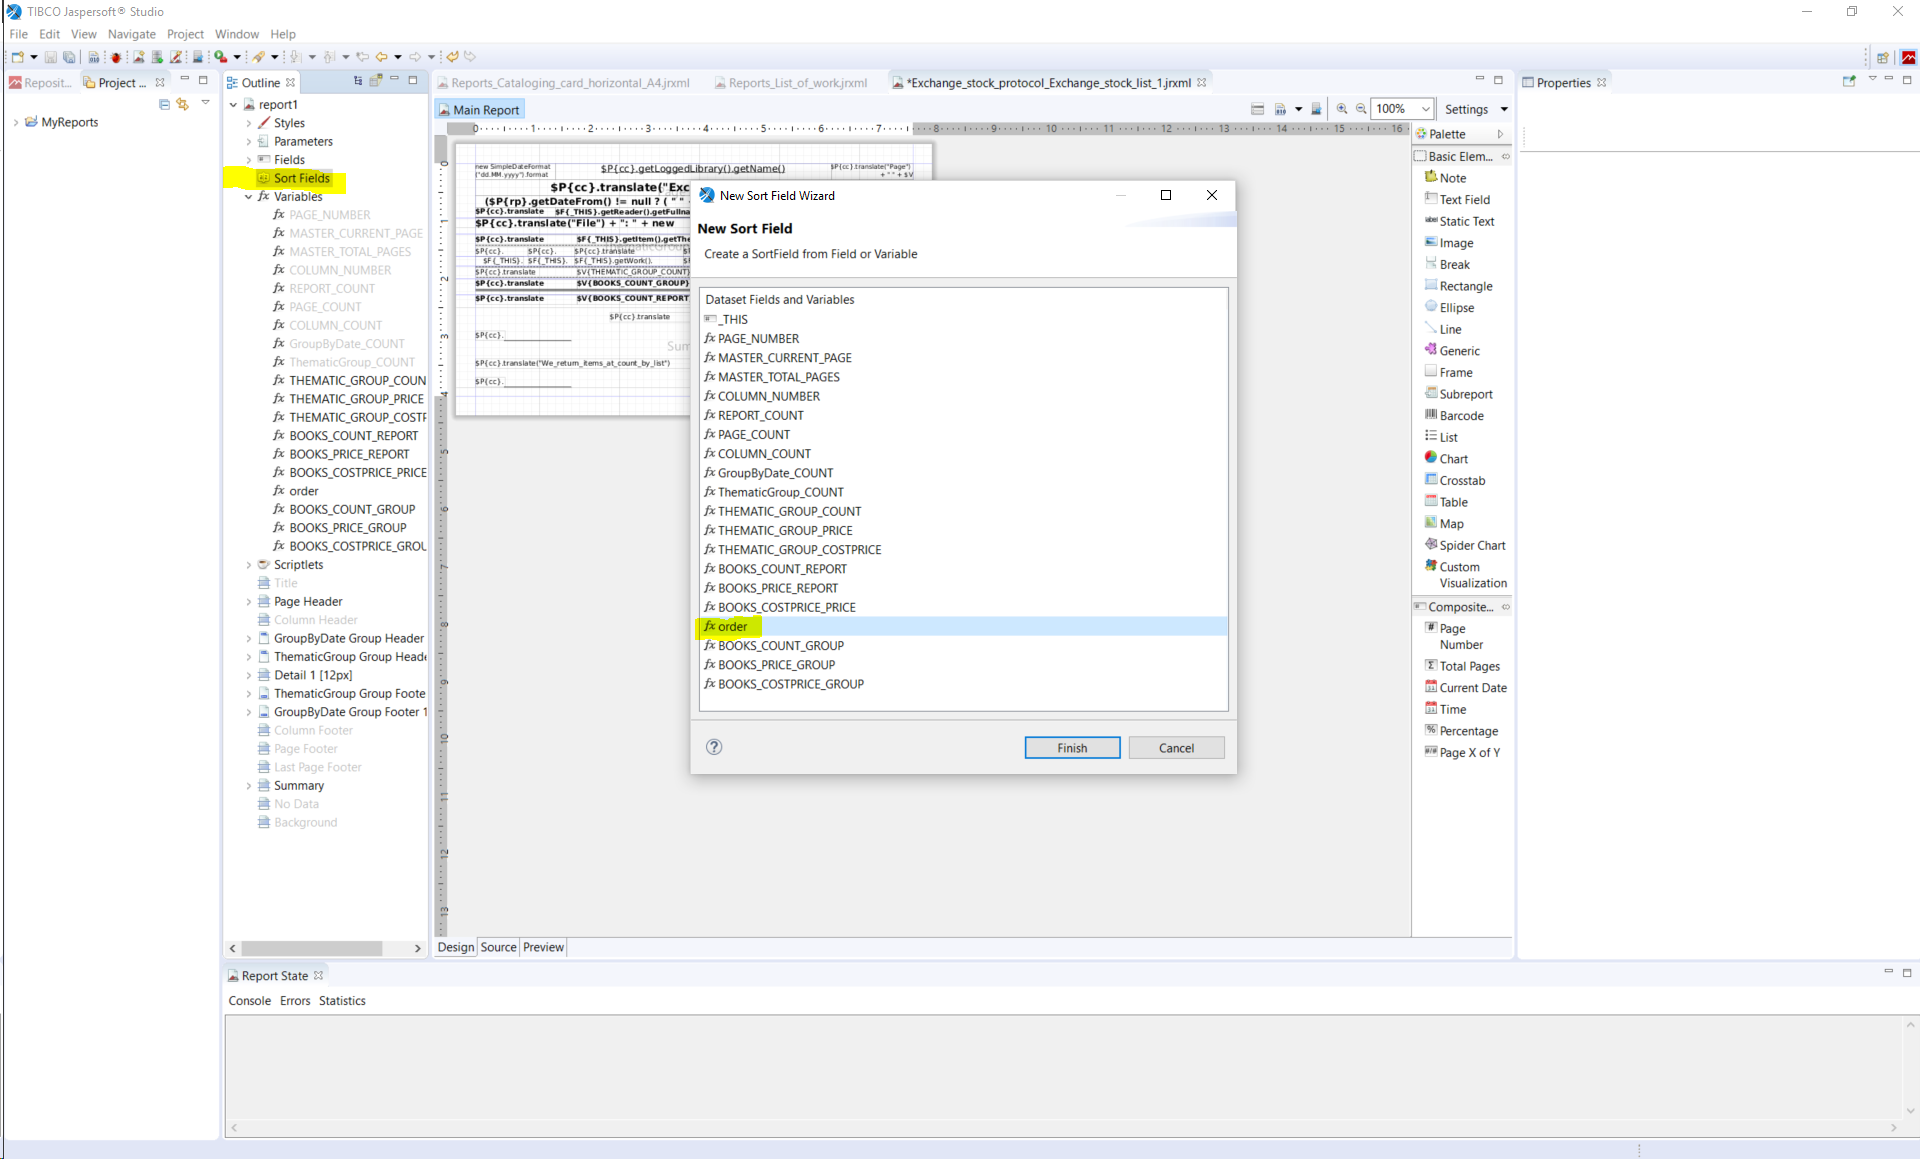
Task: Pick the Chart element from palette
Action: pos(1453,459)
